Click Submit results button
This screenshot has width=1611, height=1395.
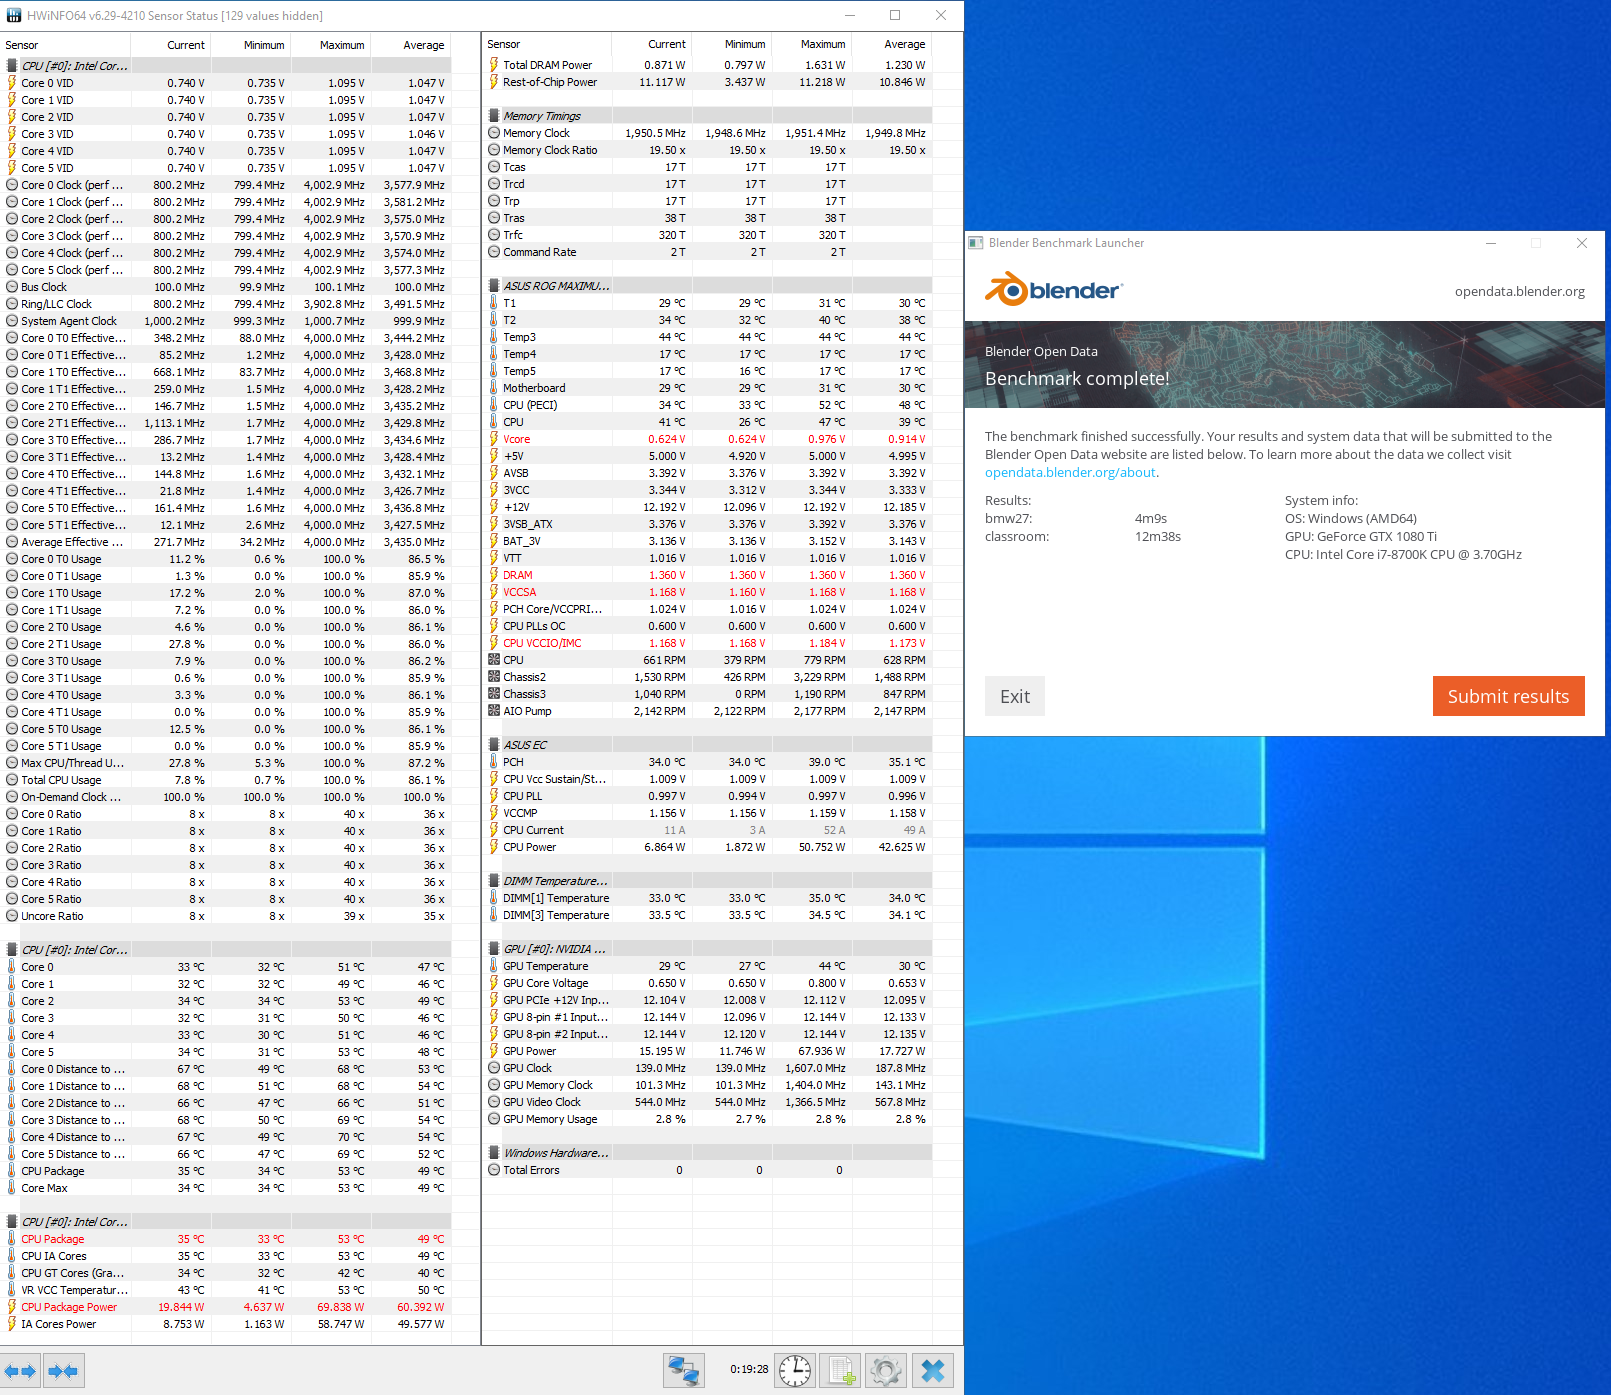(x=1508, y=696)
